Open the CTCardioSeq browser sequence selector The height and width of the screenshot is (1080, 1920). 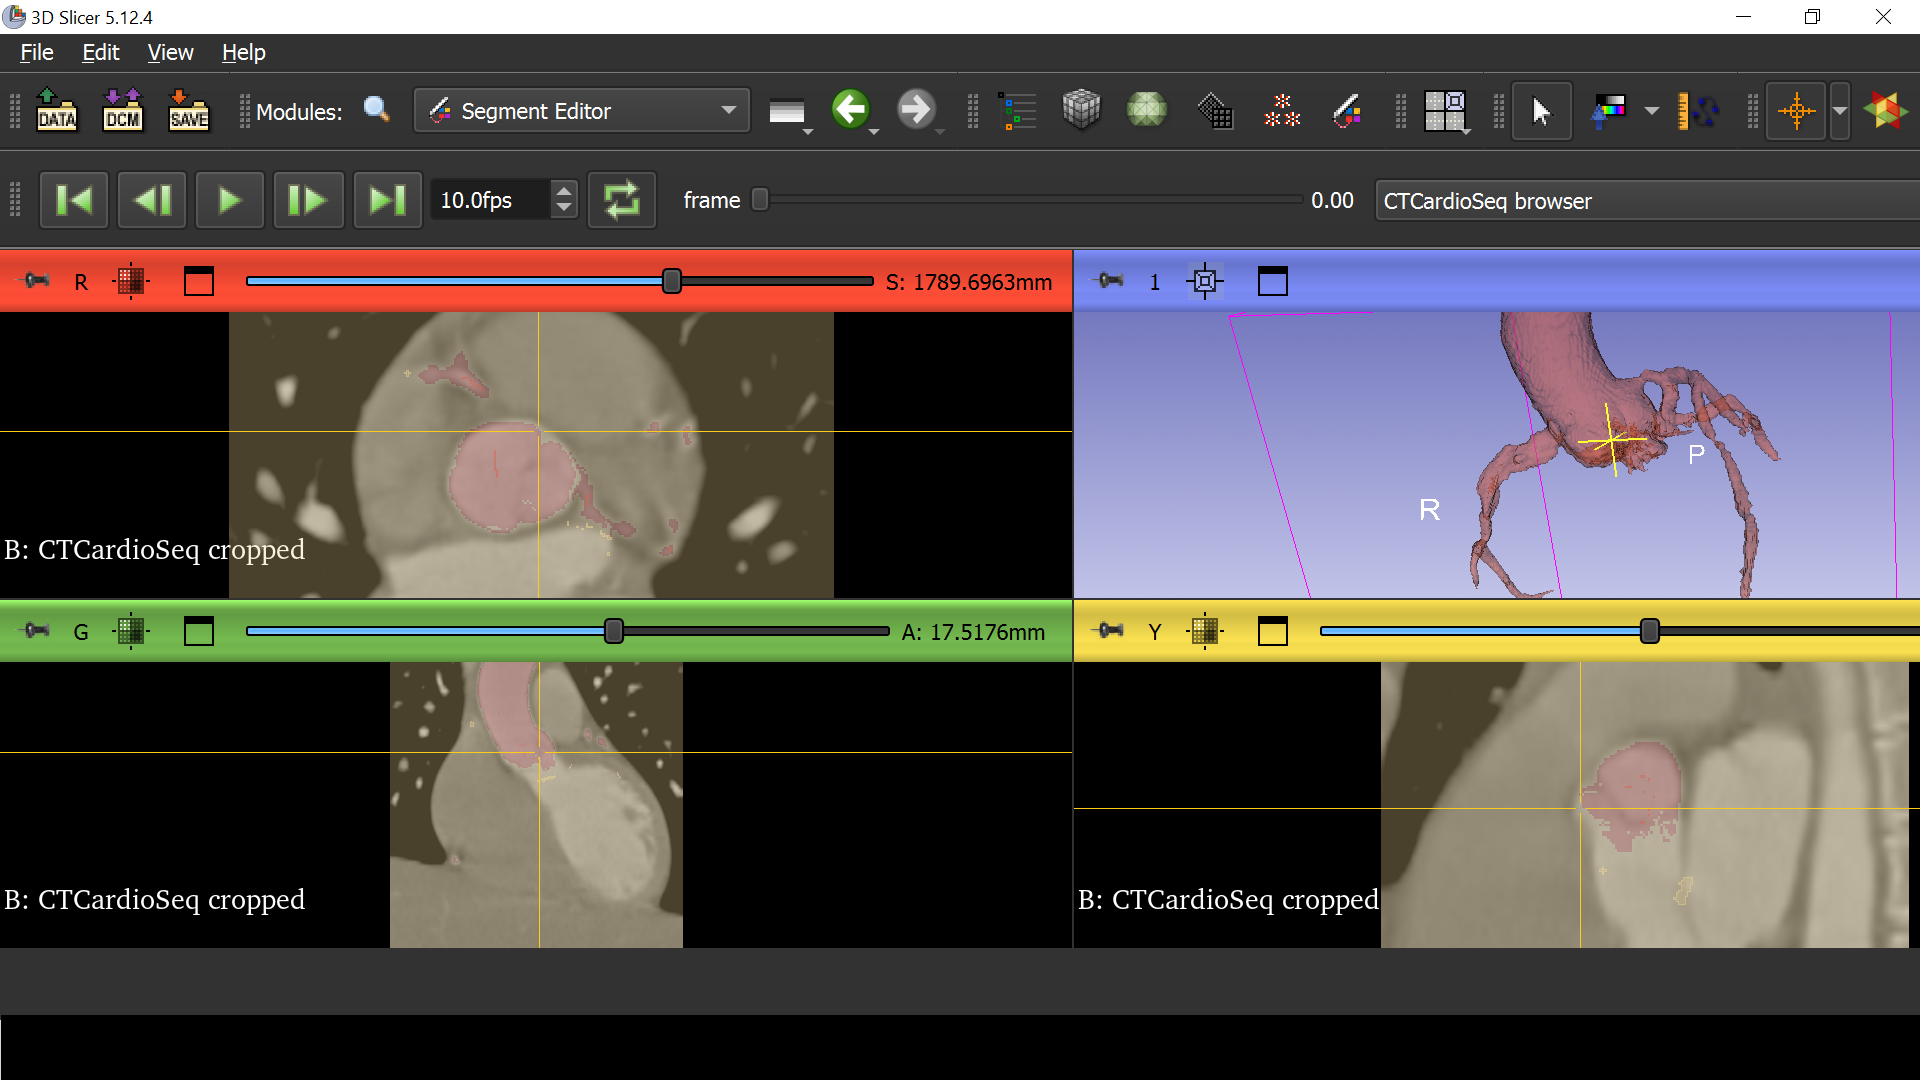pyautogui.click(x=1647, y=200)
